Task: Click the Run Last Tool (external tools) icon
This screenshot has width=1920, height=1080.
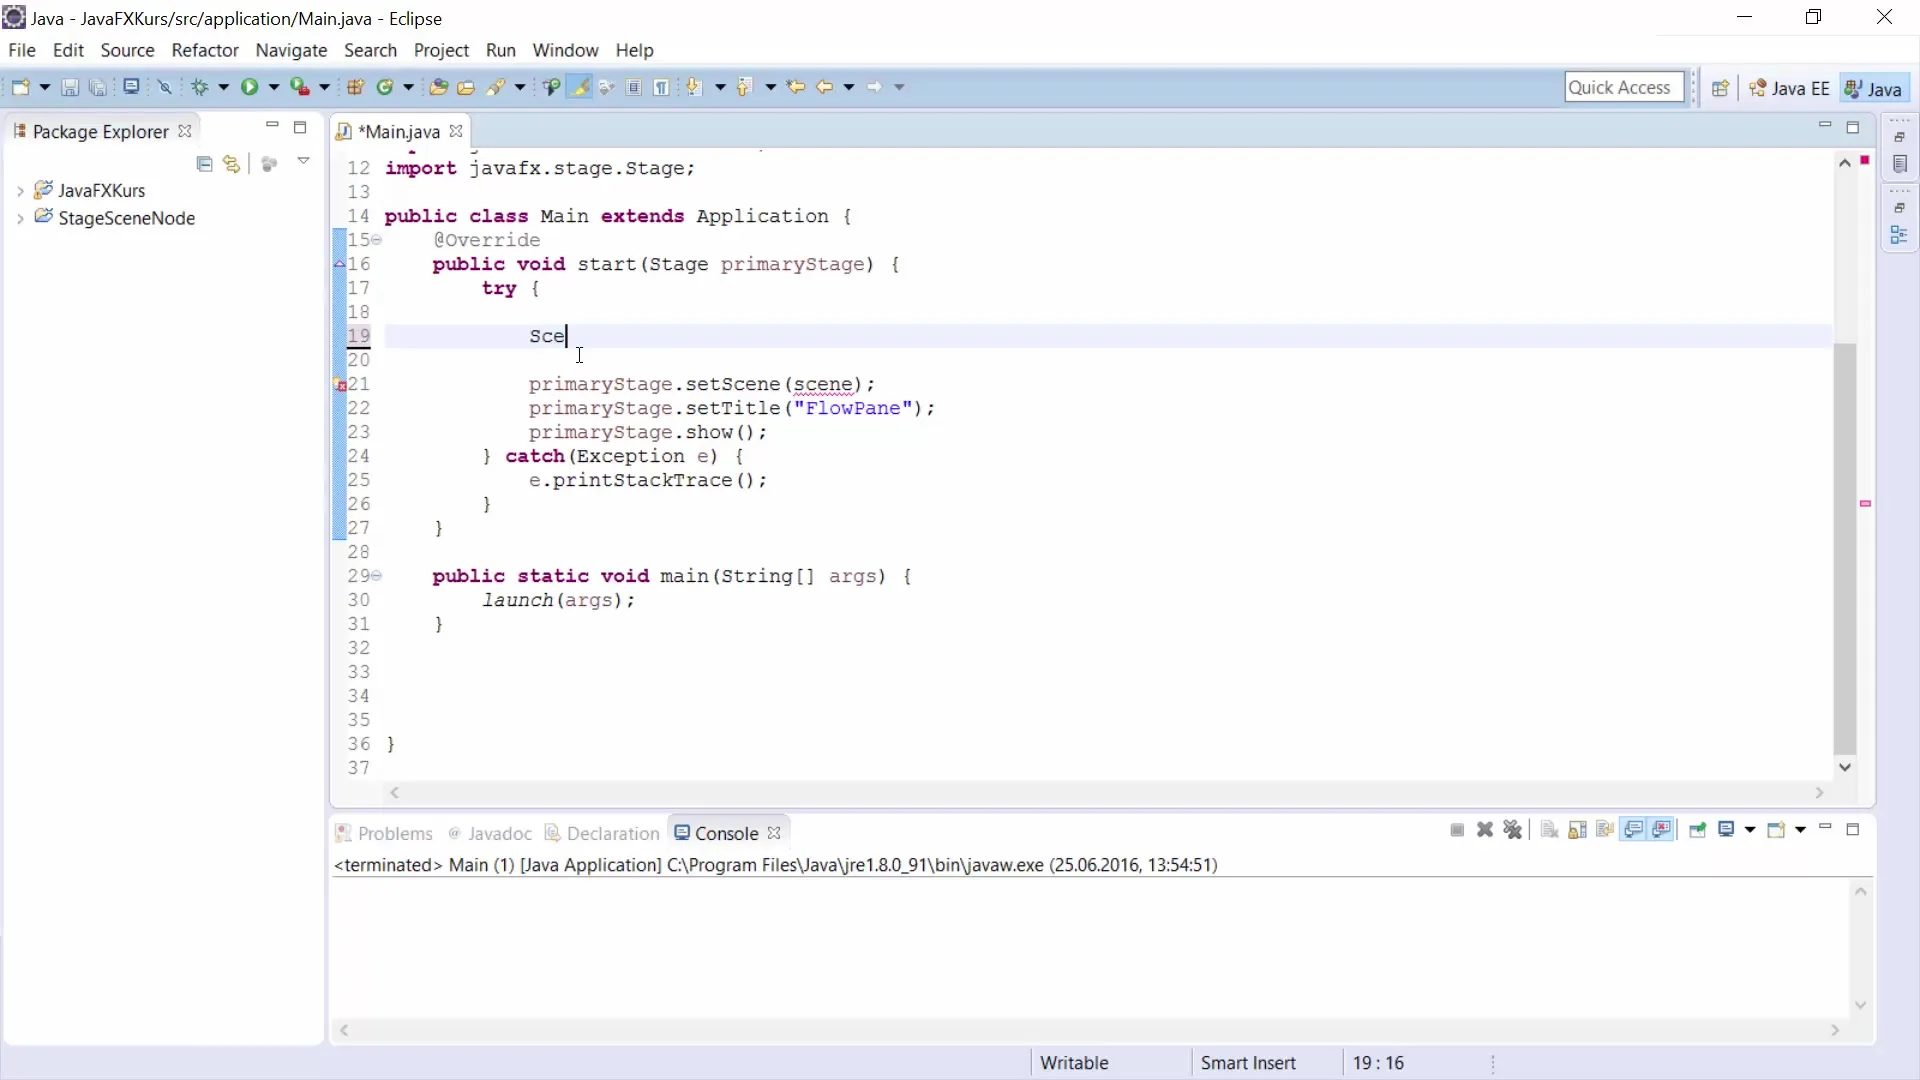Action: [299, 87]
